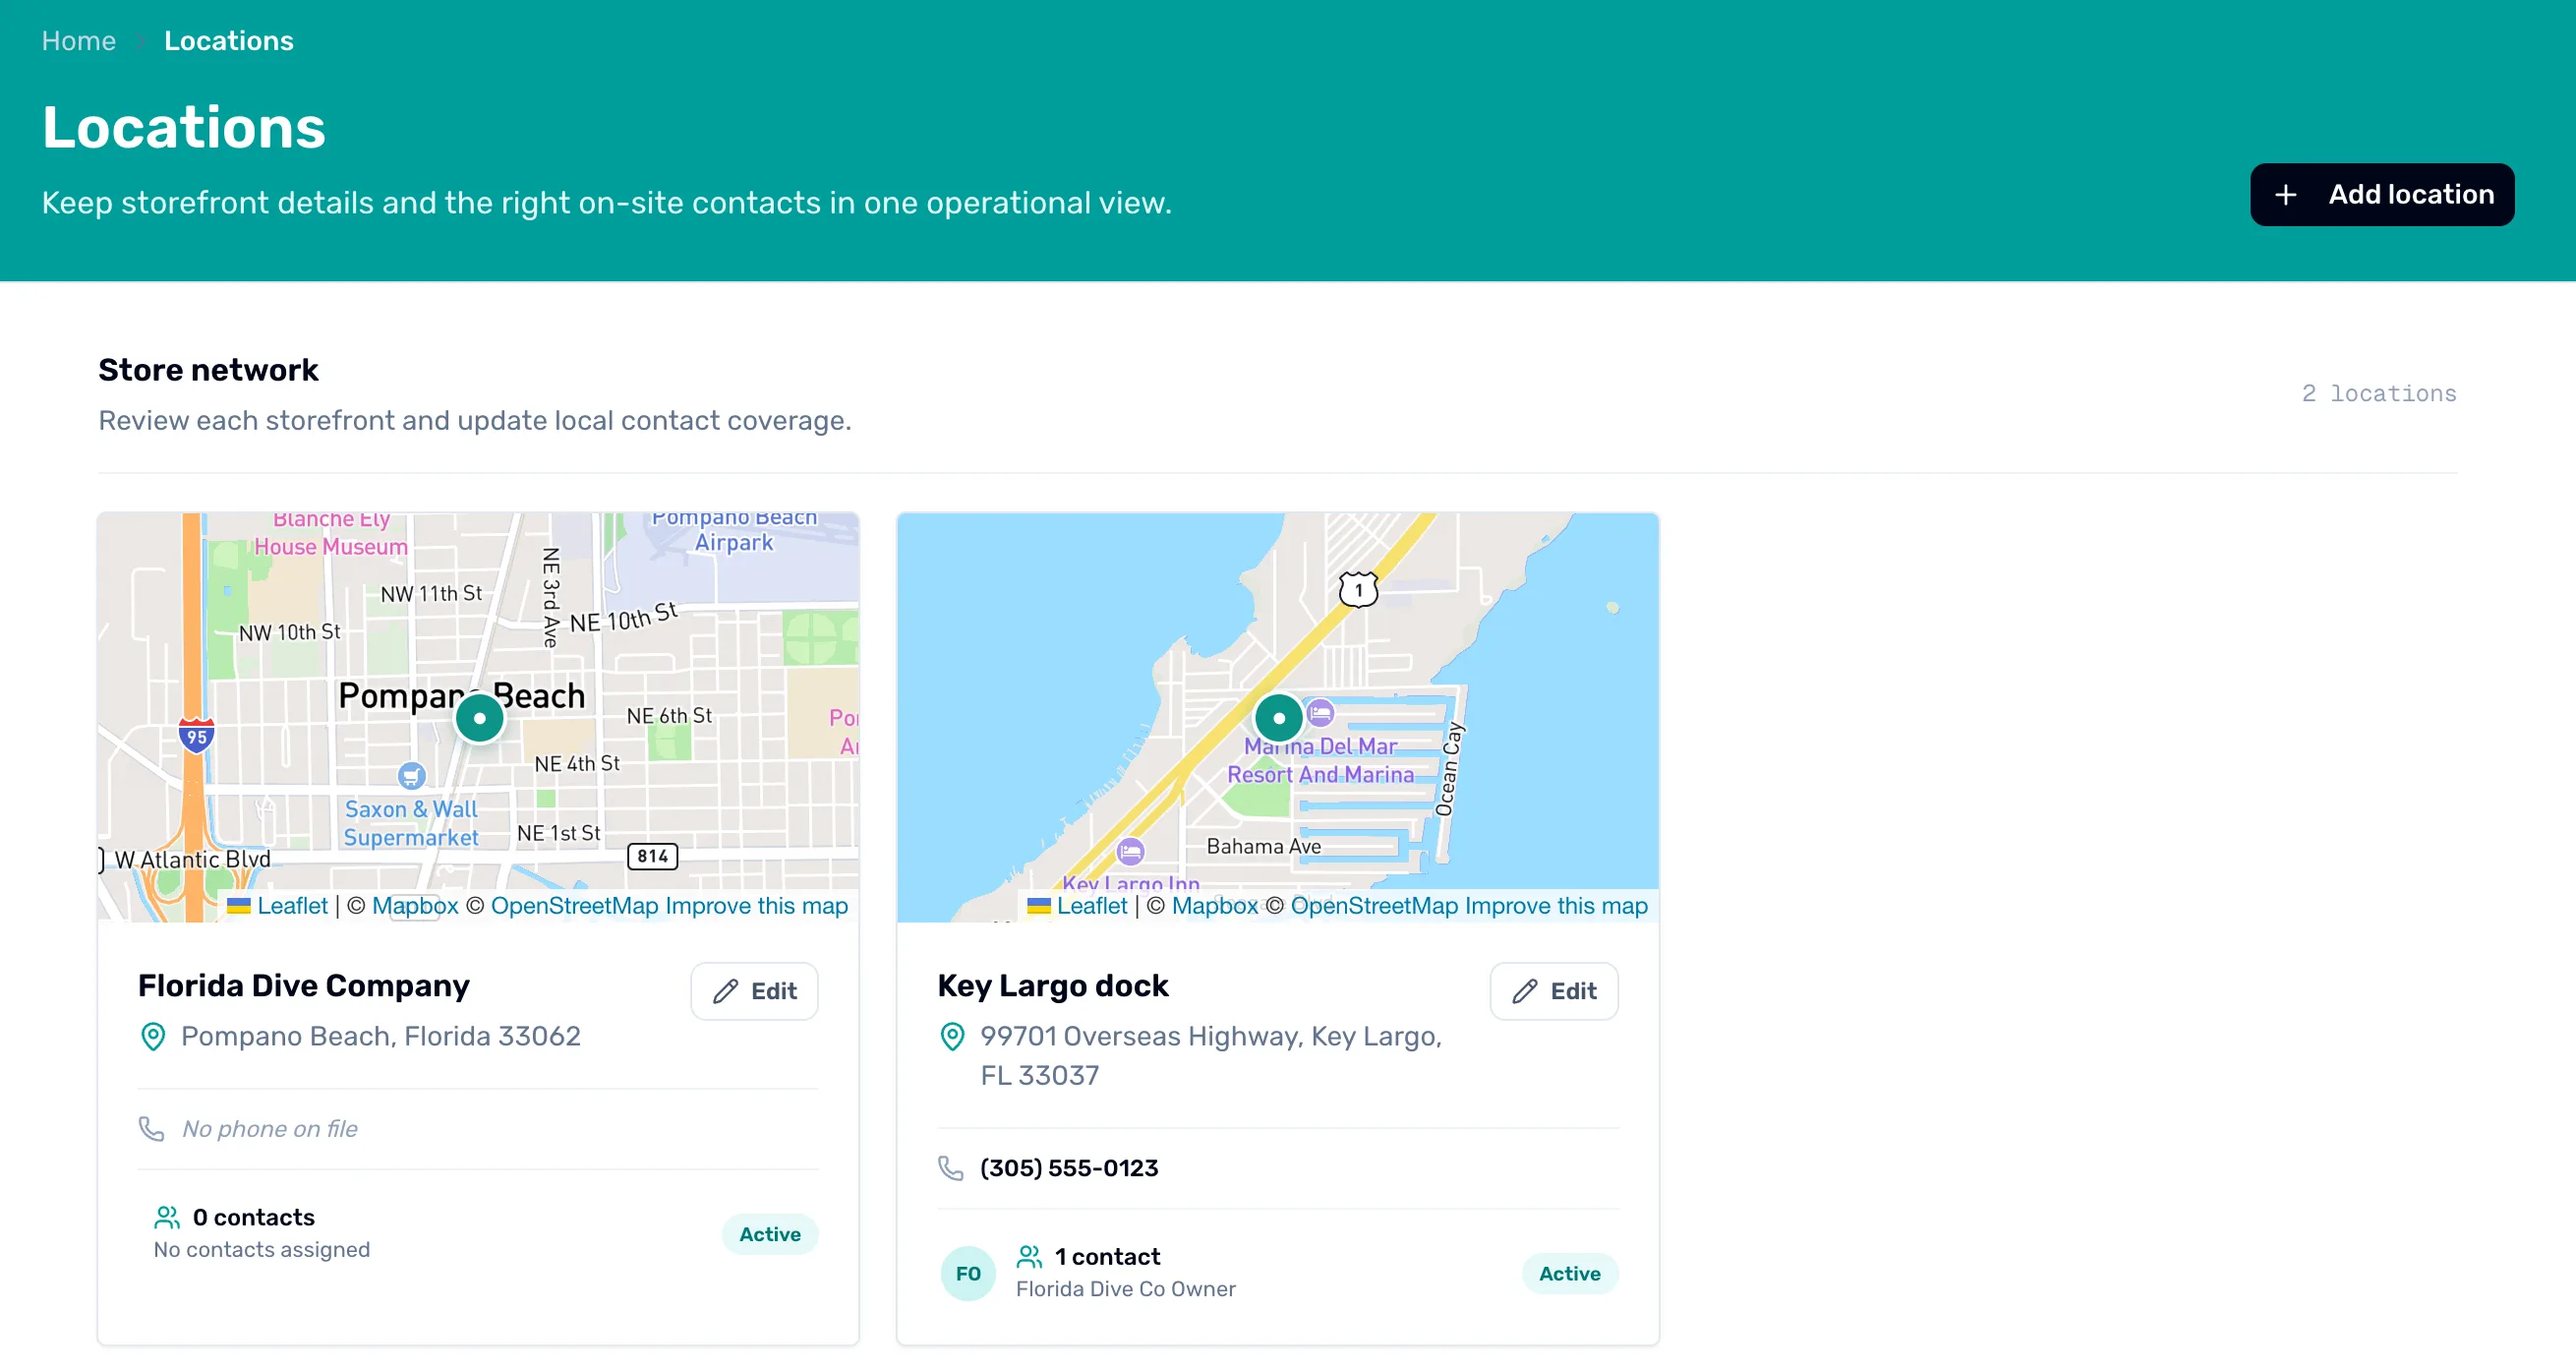This screenshot has width=2576, height=1371.
Task: Go to Home in the breadcrumb
Action: [x=79, y=41]
